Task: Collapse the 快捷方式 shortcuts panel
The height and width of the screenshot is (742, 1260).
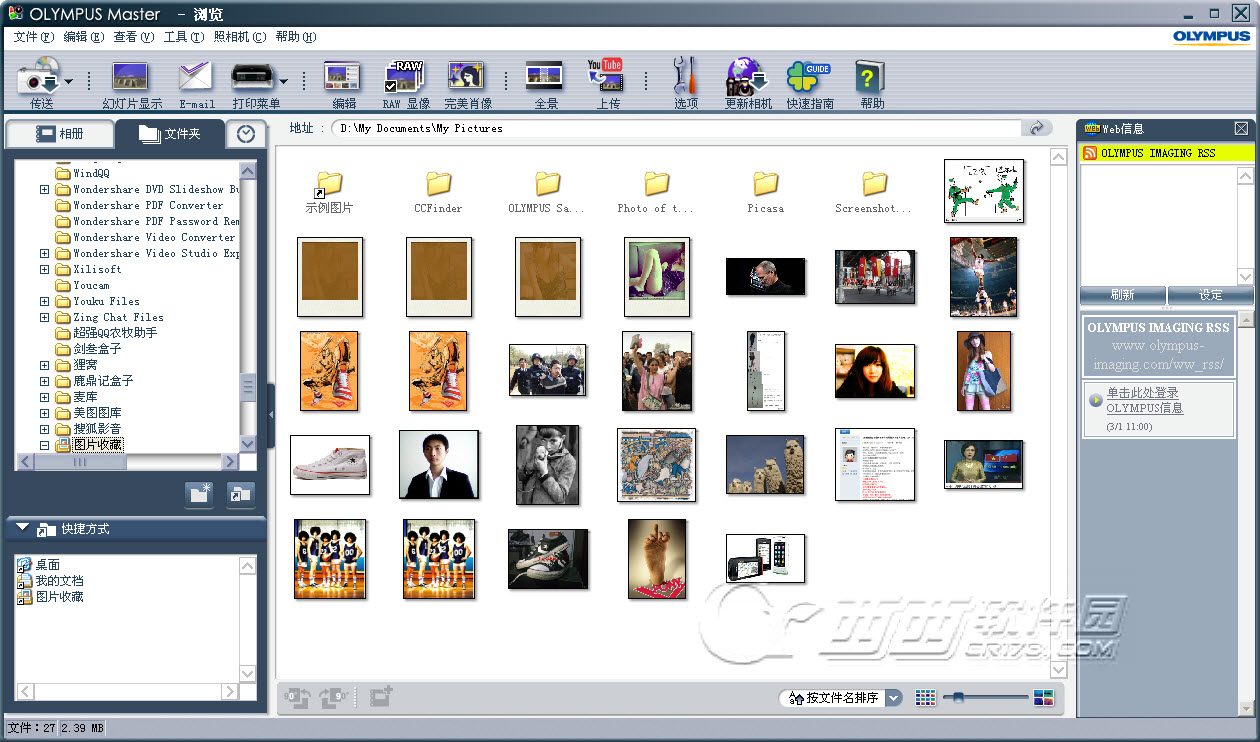Action: pyautogui.click(x=22, y=529)
